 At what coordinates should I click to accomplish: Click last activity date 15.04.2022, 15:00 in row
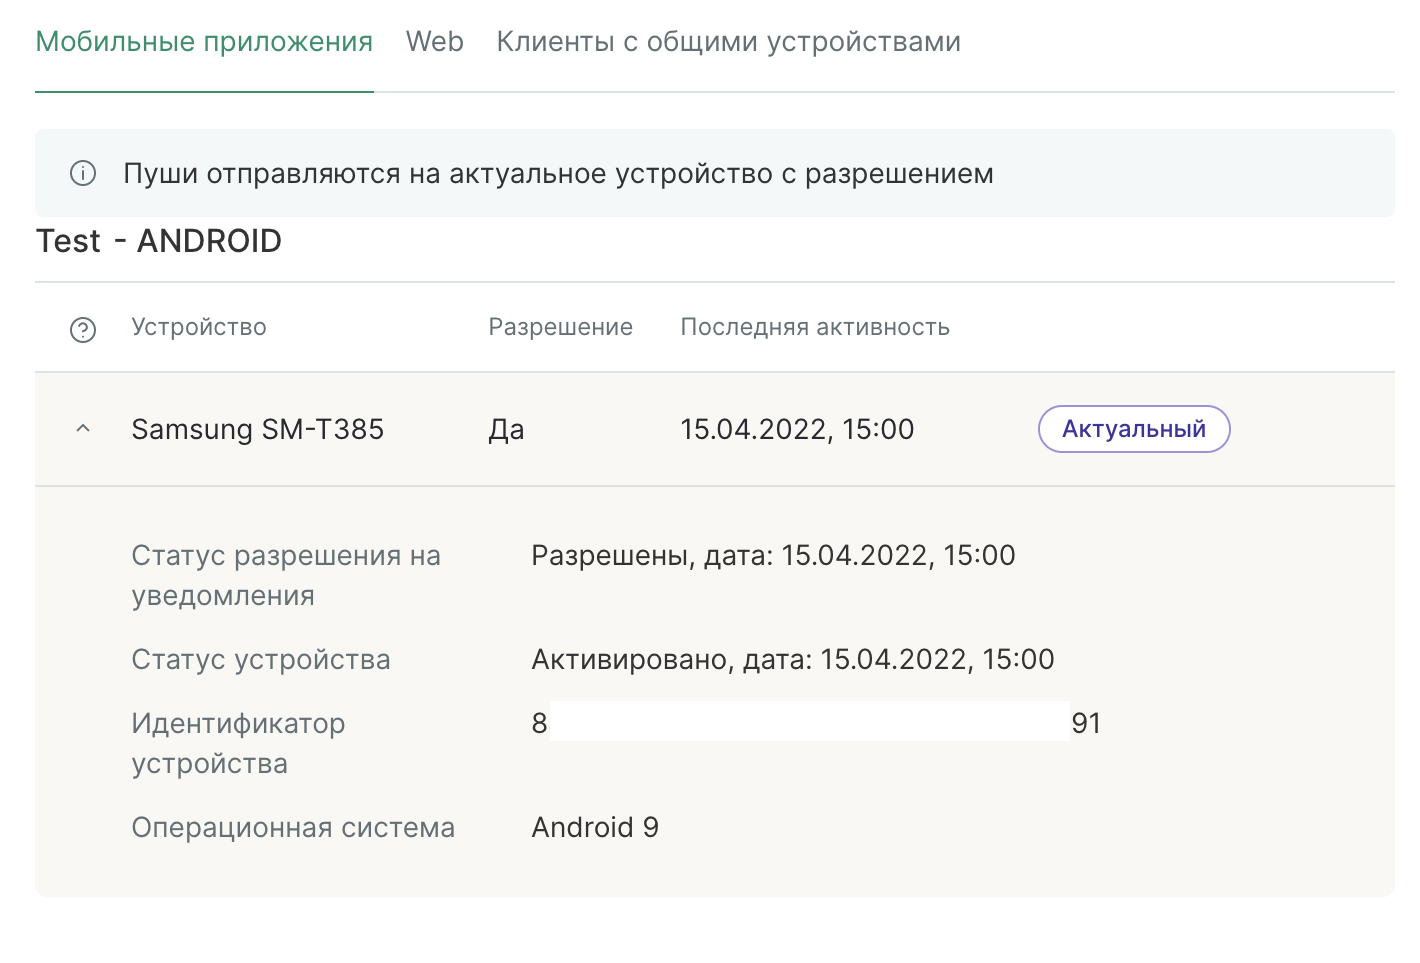click(x=798, y=430)
